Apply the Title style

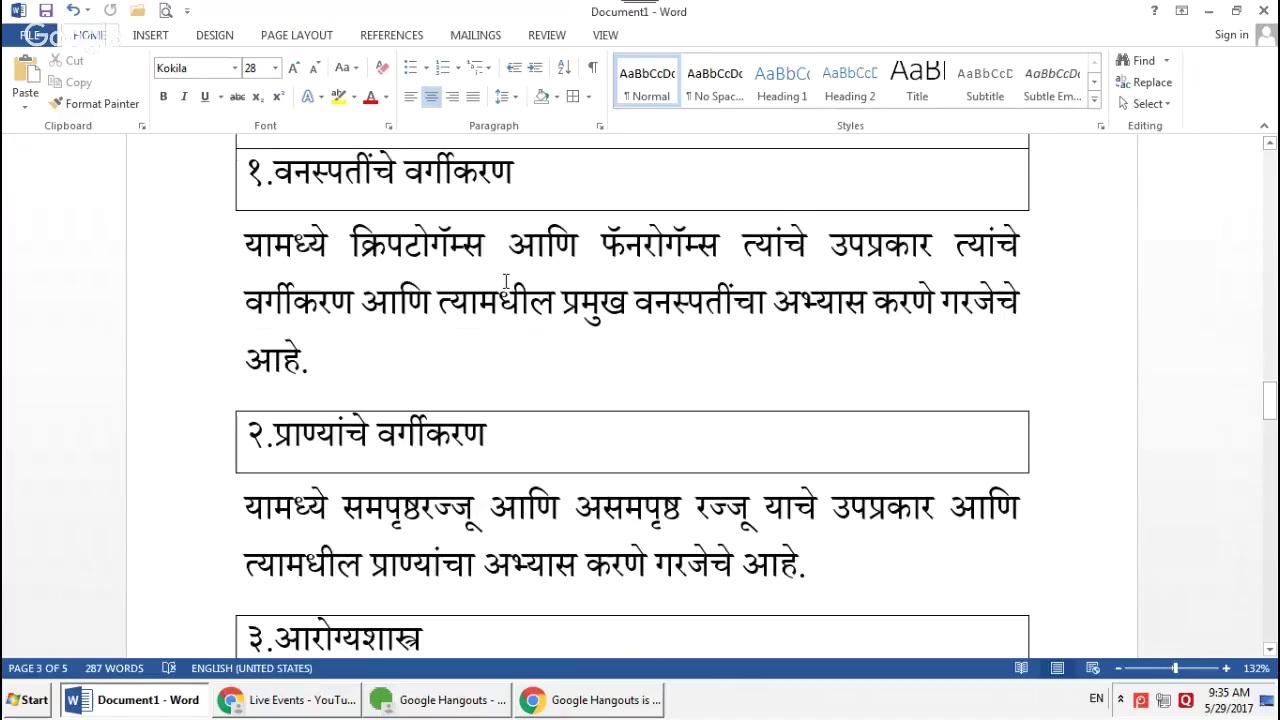917,83
